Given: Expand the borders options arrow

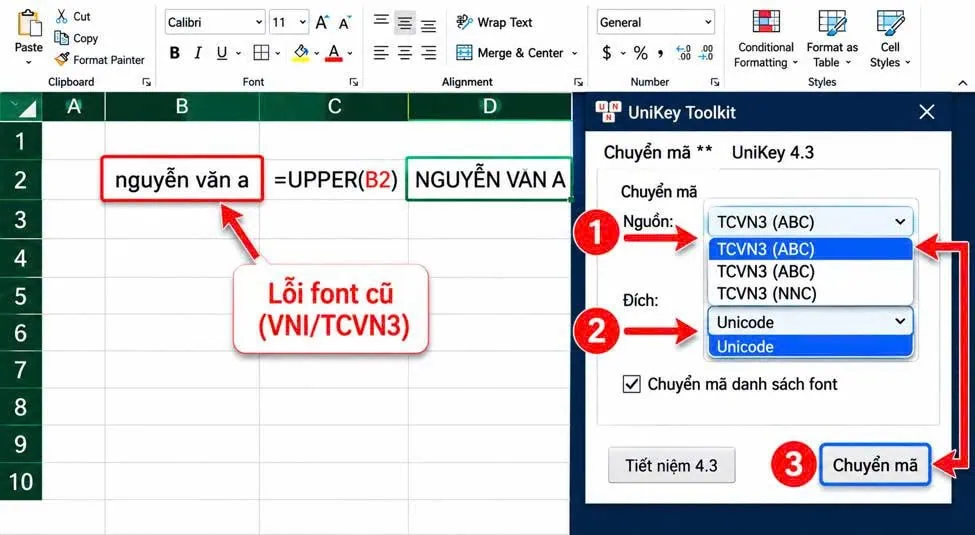Looking at the screenshot, I should (277, 54).
